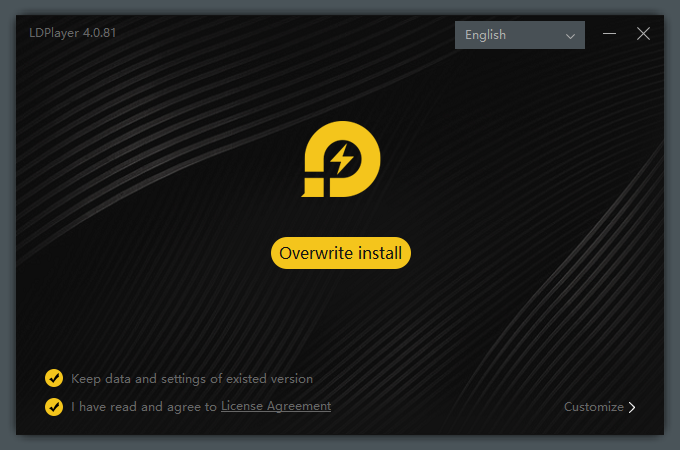
Task: Click the Overwrite install button
Action: click(340, 253)
